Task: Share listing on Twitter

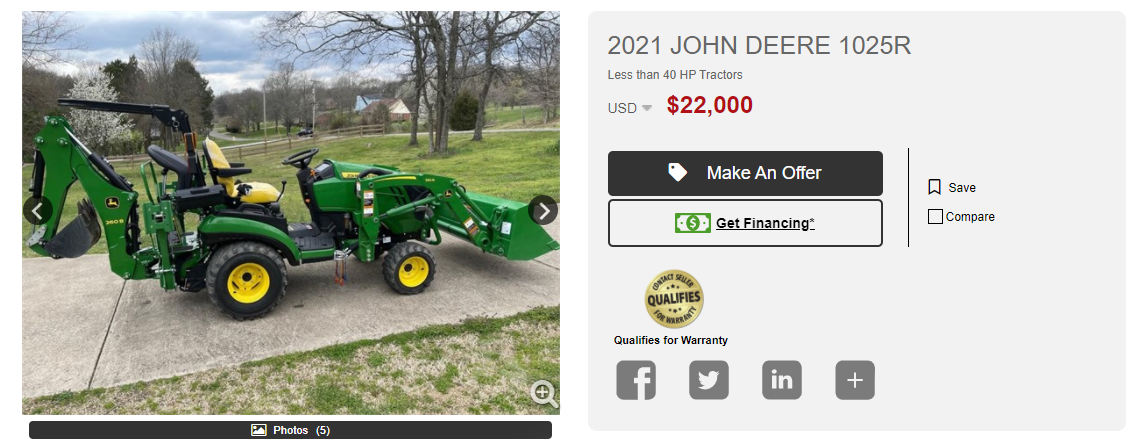Action: coord(709,380)
